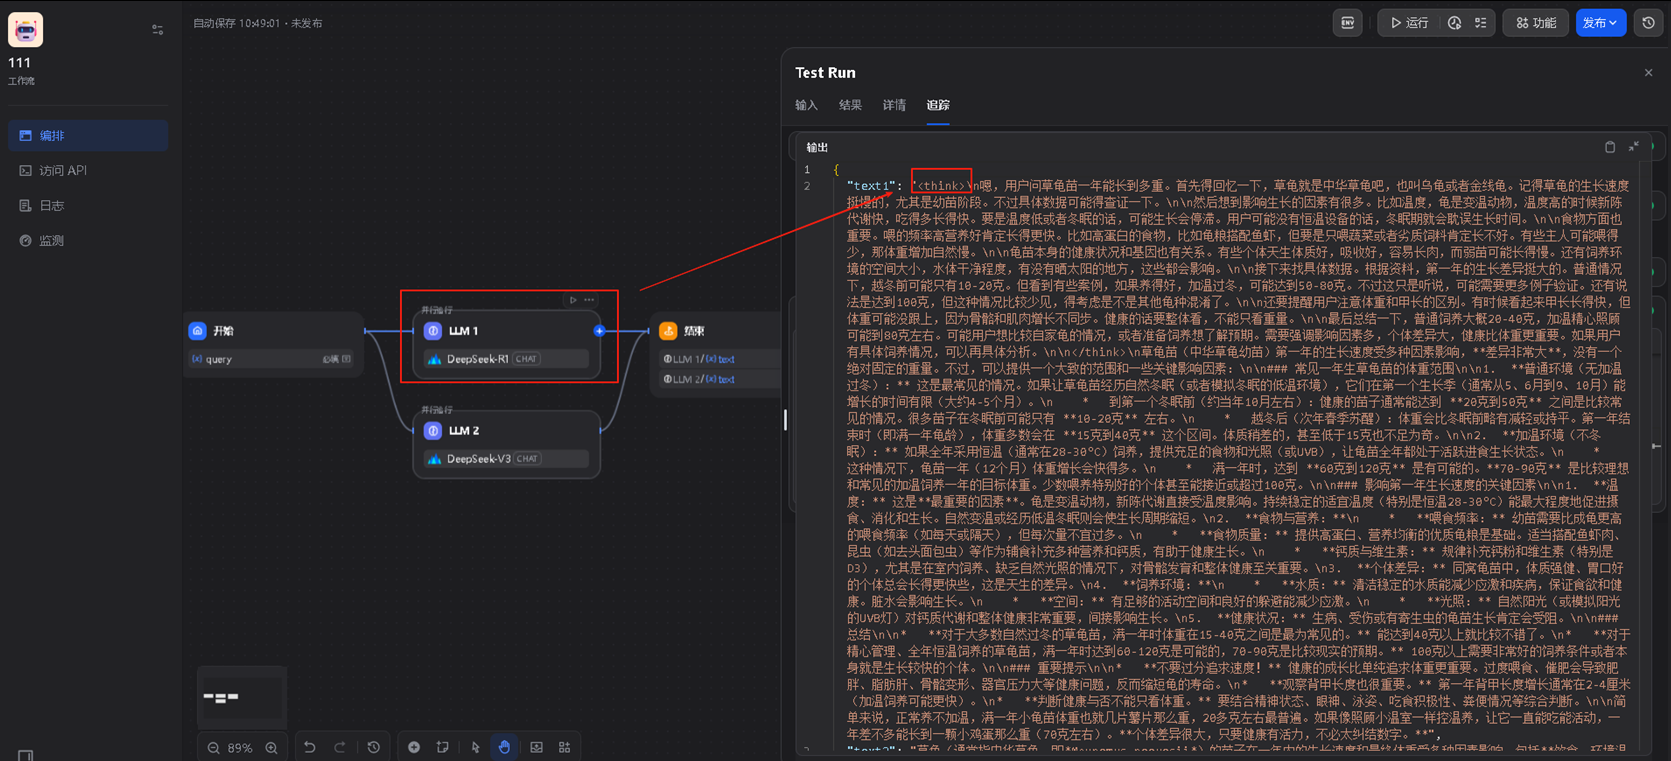The height and width of the screenshot is (761, 1671).
Task: Zoom out the workflow canvas
Action: [x=213, y=748]
